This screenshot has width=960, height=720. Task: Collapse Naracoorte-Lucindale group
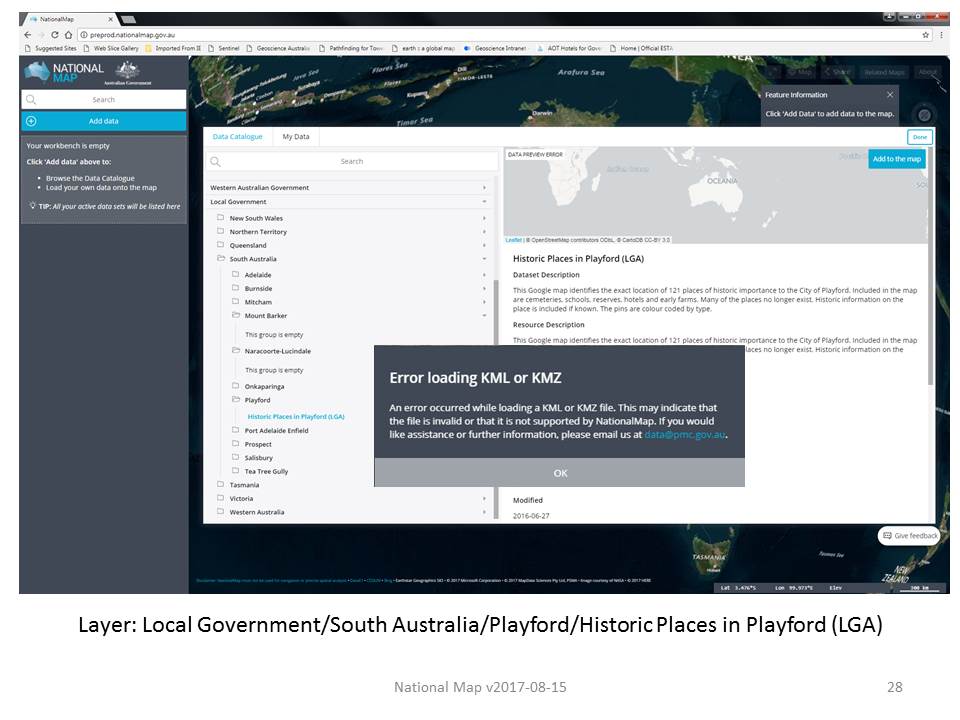pos(277,351)
